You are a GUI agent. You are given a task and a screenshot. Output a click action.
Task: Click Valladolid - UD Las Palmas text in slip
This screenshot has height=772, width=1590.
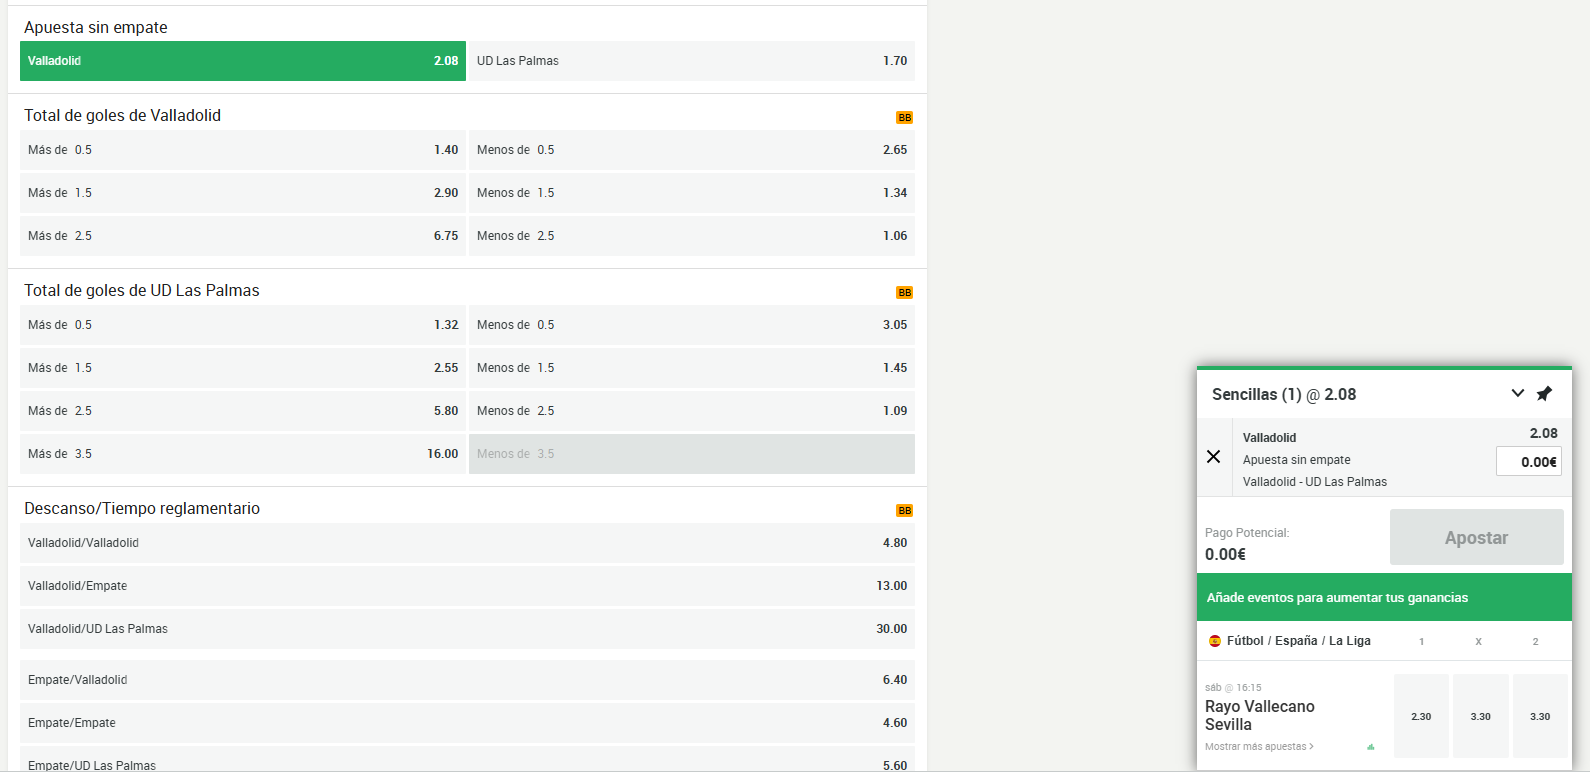pyautogui.click(x=1315, y=482)
